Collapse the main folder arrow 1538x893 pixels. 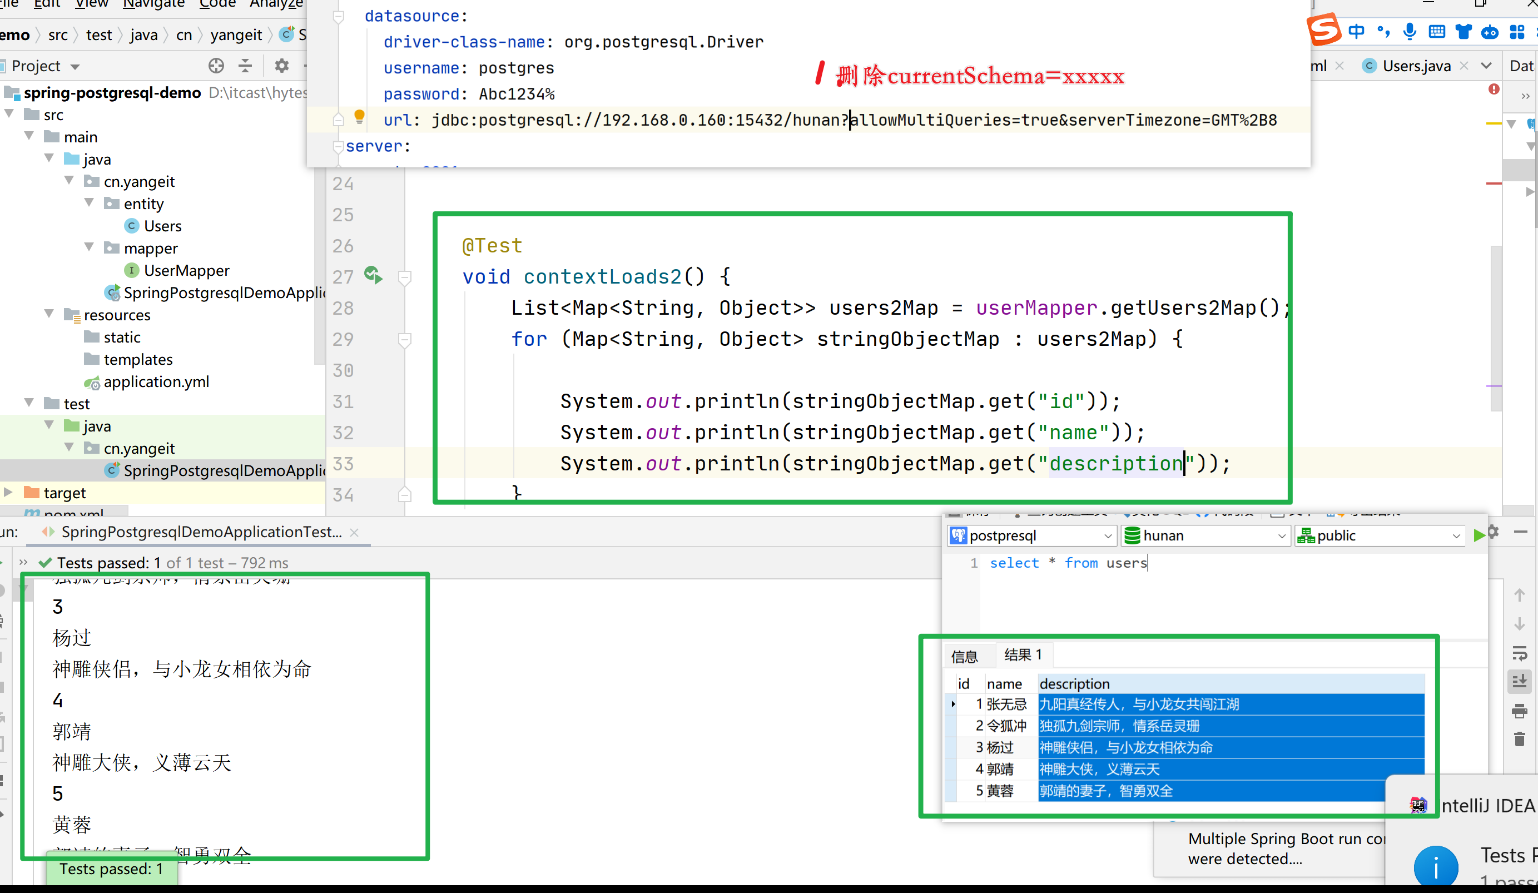pyautogui.click(x=29, y=136)
